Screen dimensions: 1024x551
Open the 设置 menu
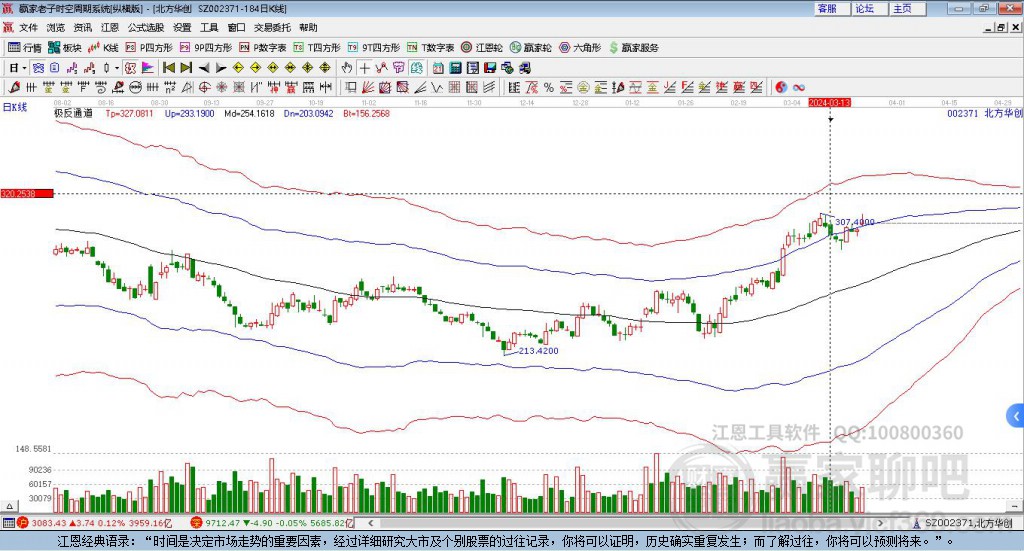pos(182,27)
